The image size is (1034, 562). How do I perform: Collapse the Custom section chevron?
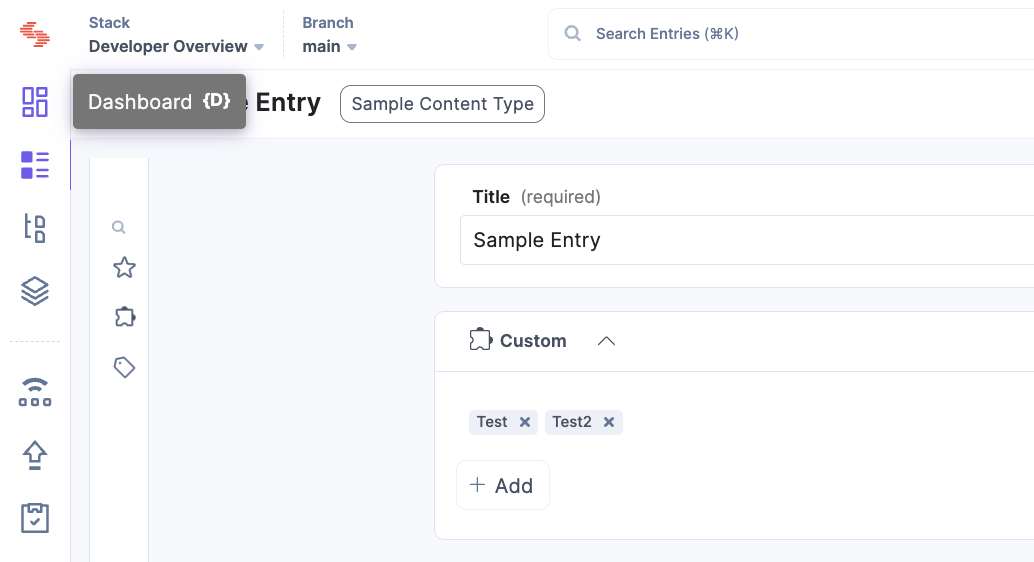[x=606, y=341]
